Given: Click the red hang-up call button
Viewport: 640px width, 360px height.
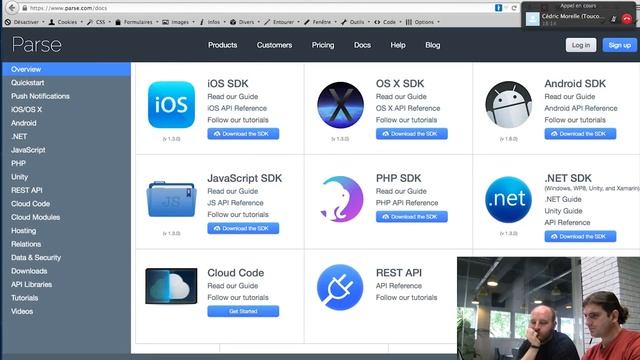Looking at the screenshot, I should coord(627,19).
